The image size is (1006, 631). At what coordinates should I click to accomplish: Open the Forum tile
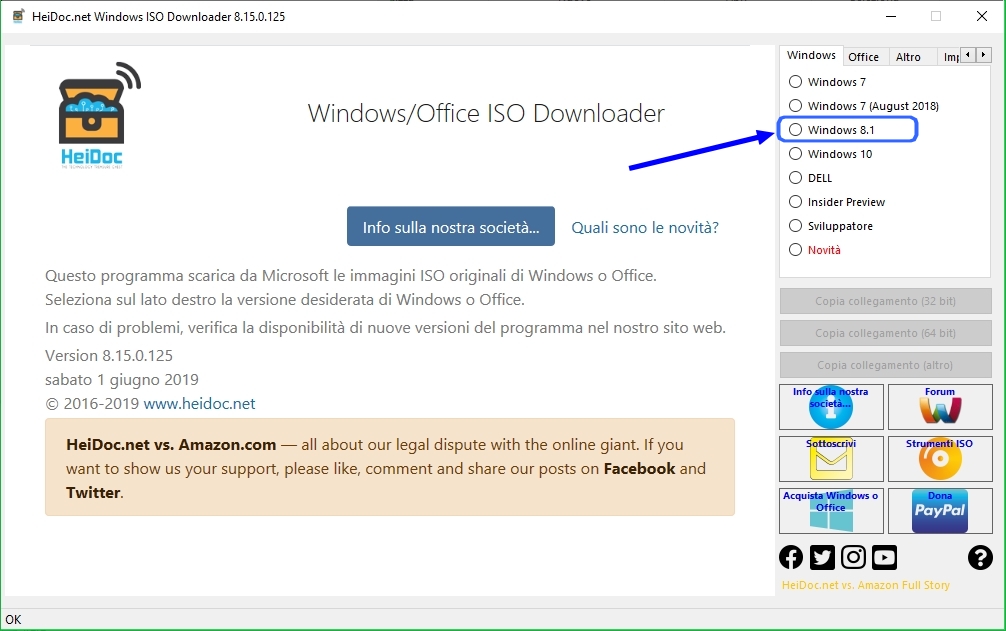click(940, 407)
